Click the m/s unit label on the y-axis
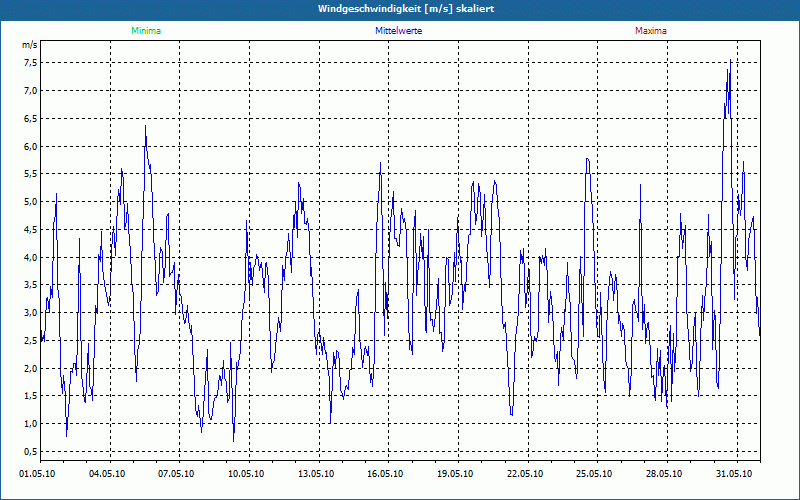The height and width of the screenshot is (500, 800). click(x=29, y=45)
